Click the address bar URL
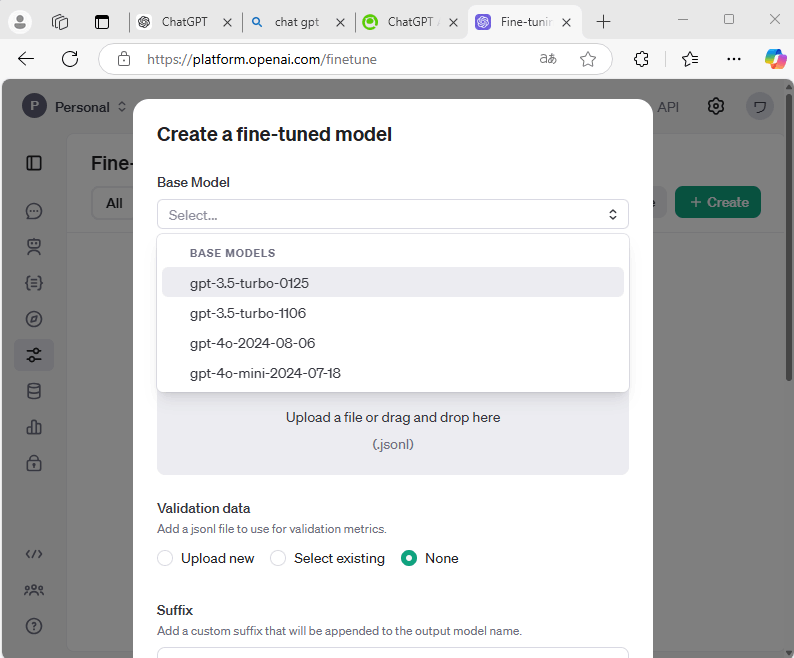The height and width of the screenshot is (658, 794). [x=262, y=59]
